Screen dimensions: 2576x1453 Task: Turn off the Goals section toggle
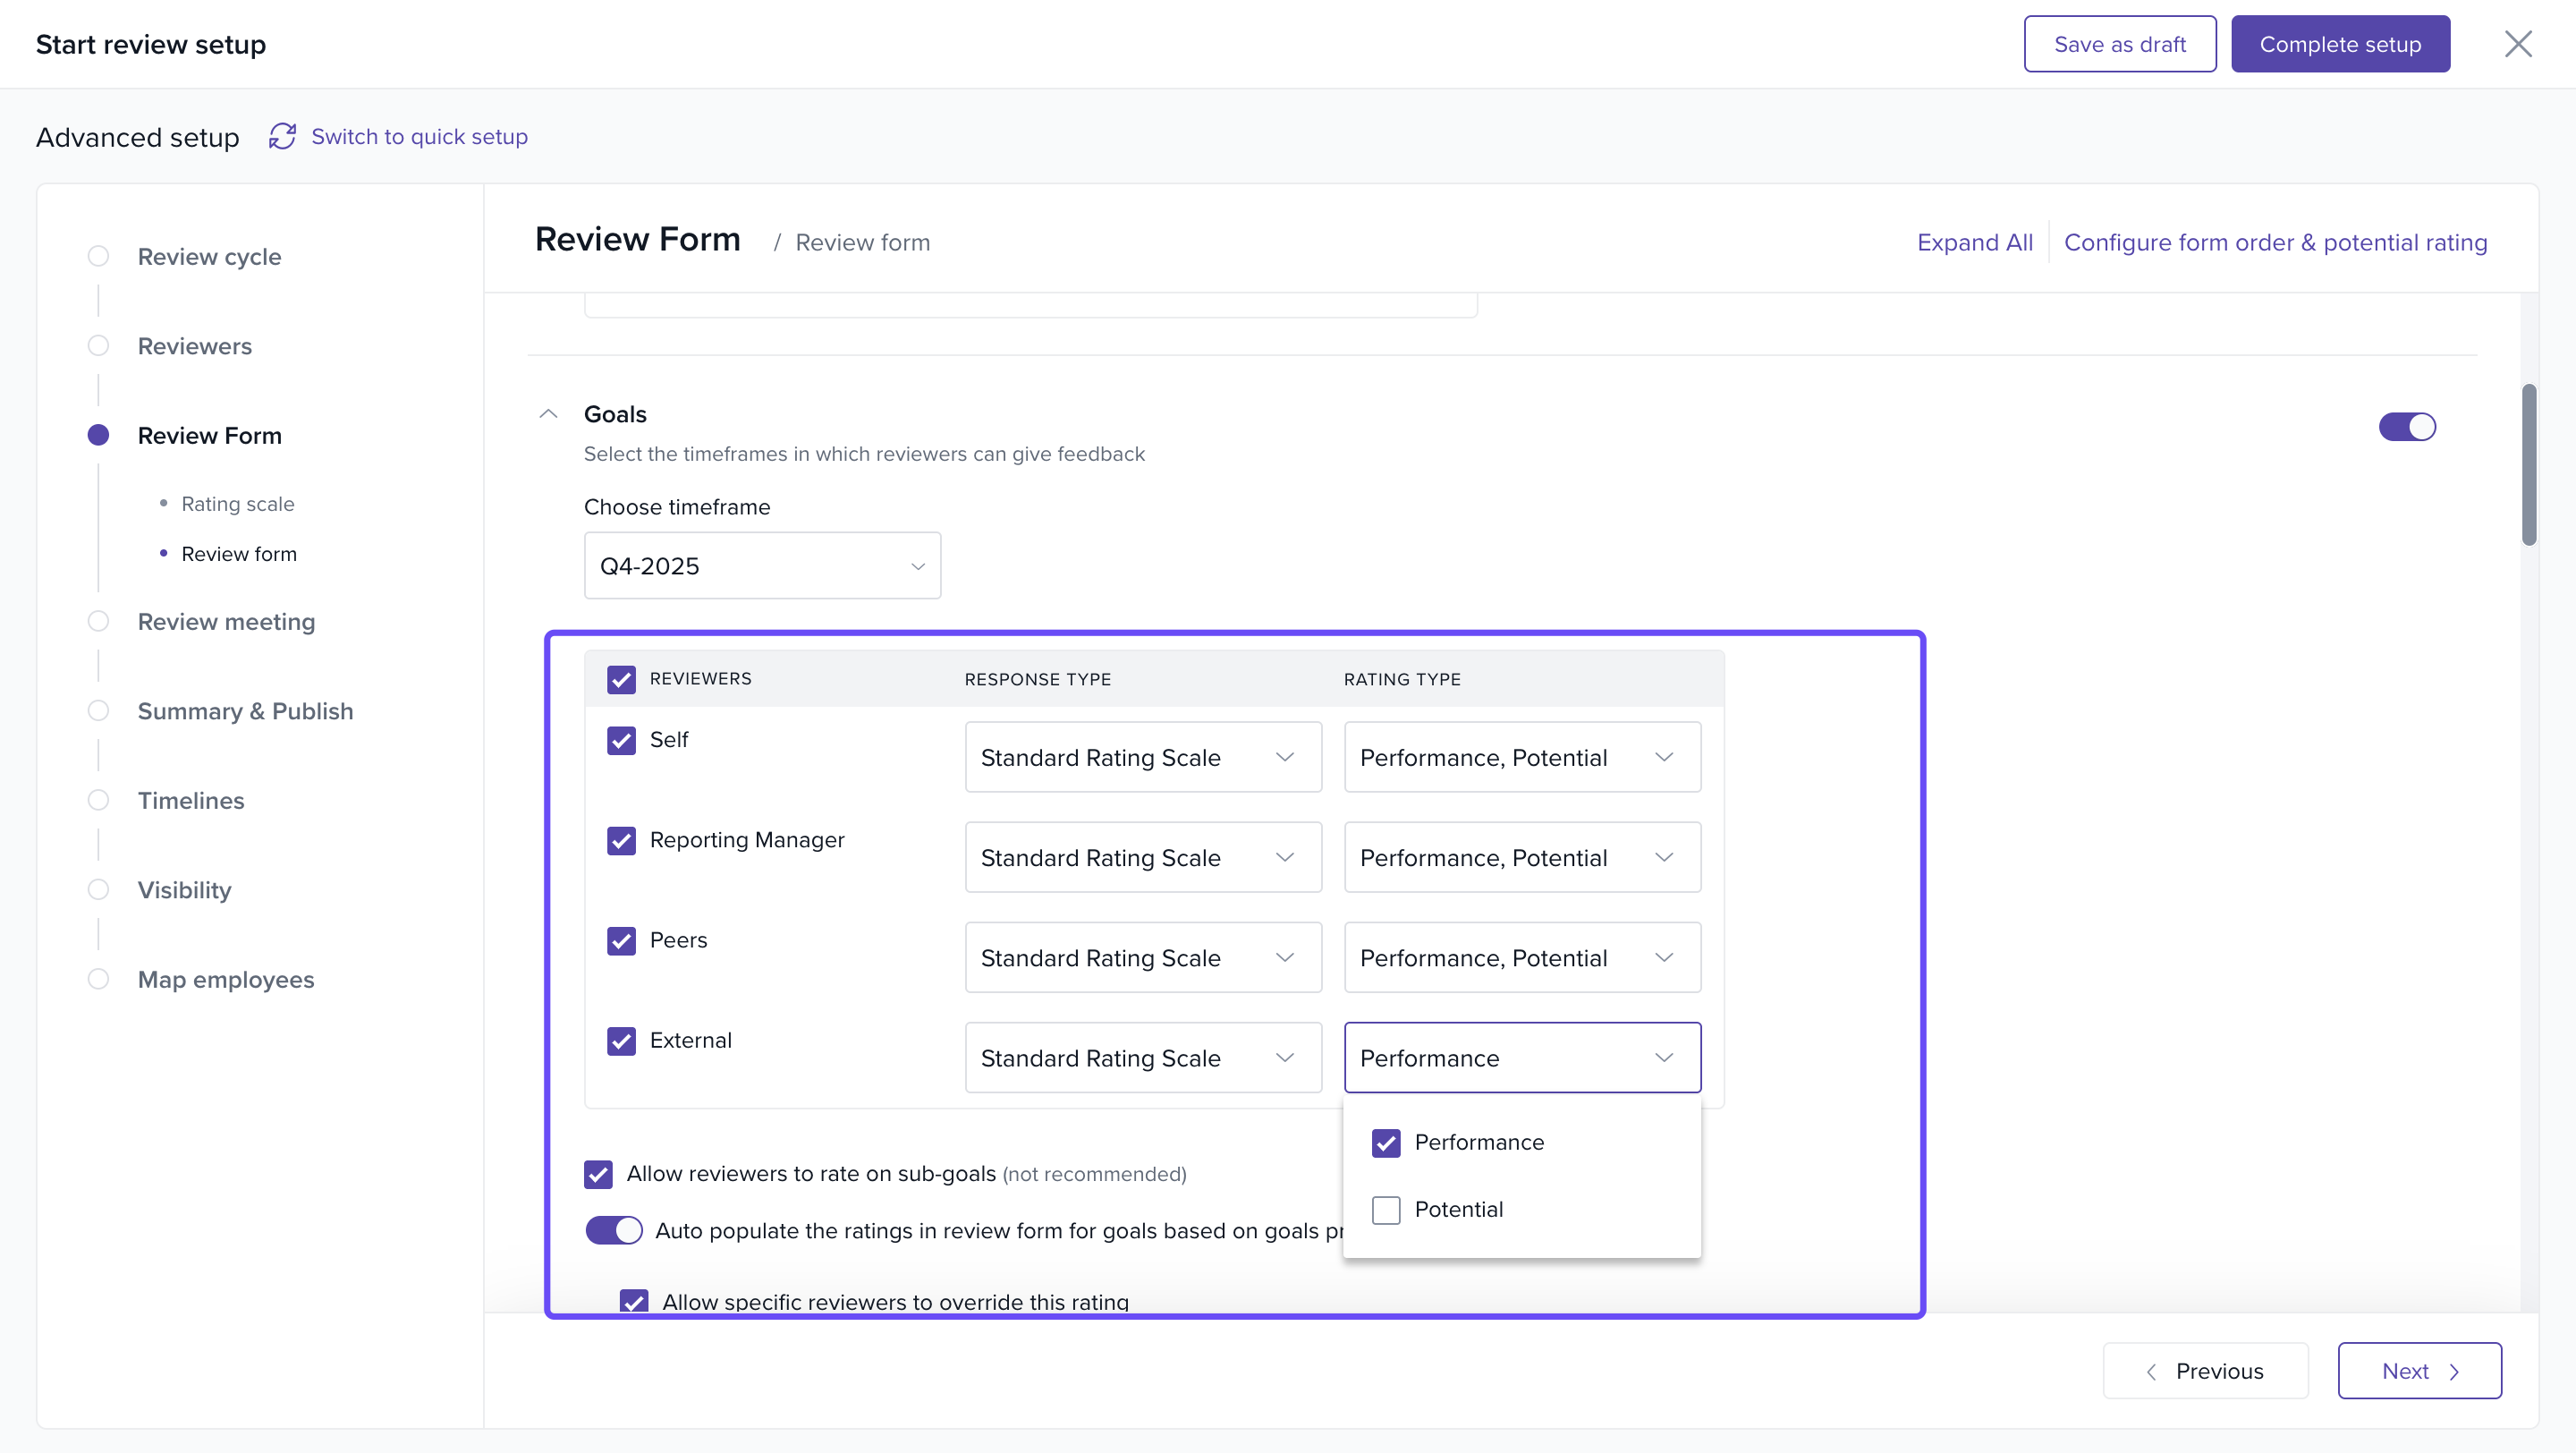[x=2406, y=427]
